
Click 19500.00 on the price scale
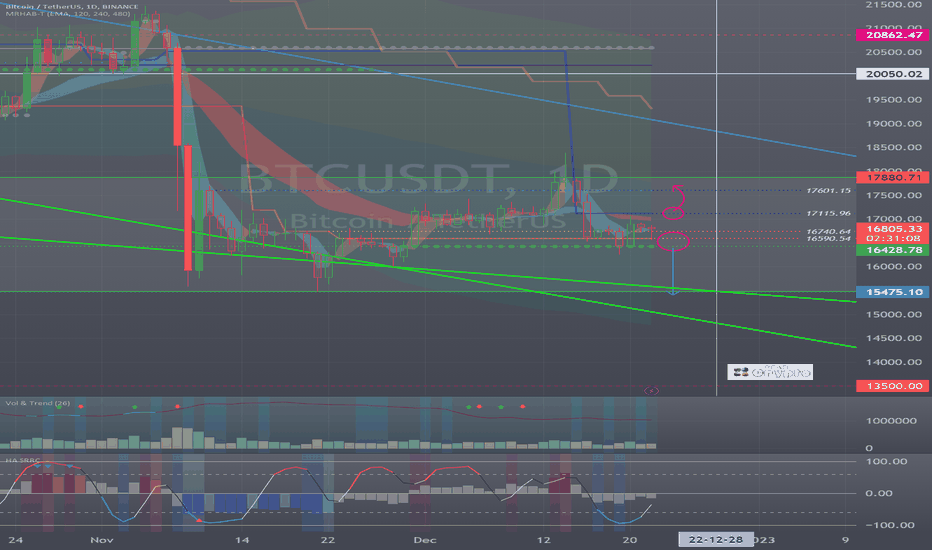pyautogui.click(x=893, y=100)
